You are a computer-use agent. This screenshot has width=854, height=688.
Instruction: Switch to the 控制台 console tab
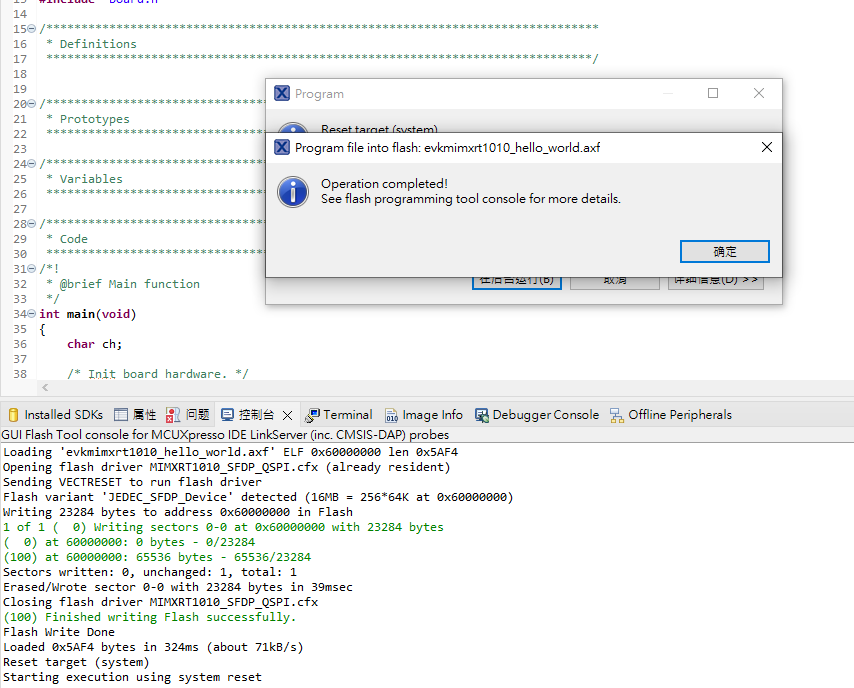pyautogui.click(x=252, y=414)
